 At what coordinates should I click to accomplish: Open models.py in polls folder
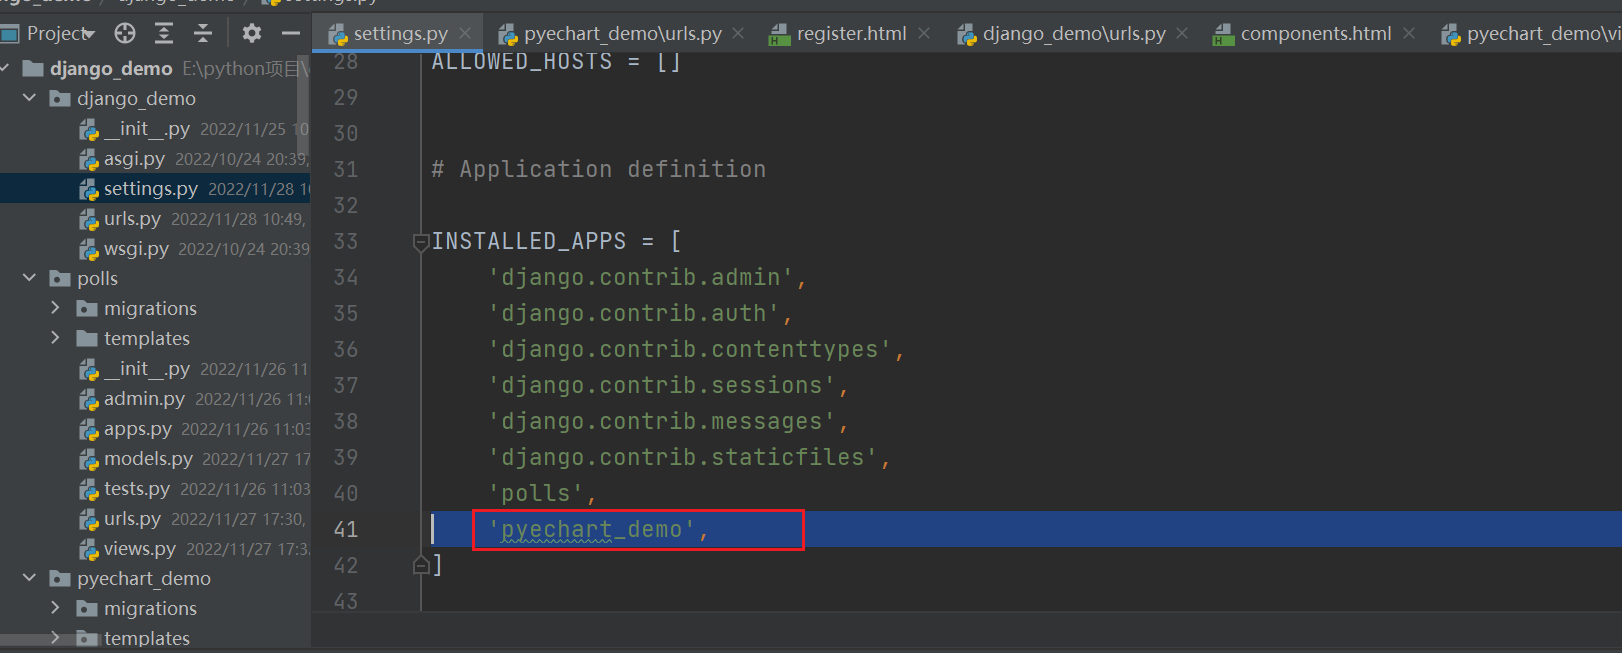coord(148,458)
